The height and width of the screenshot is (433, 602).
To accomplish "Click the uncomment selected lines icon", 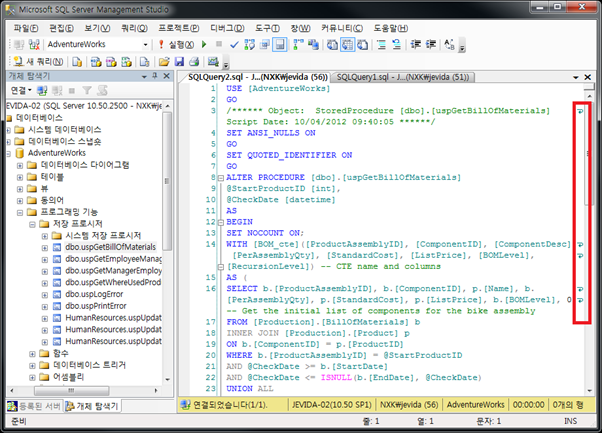I will 397,45.
